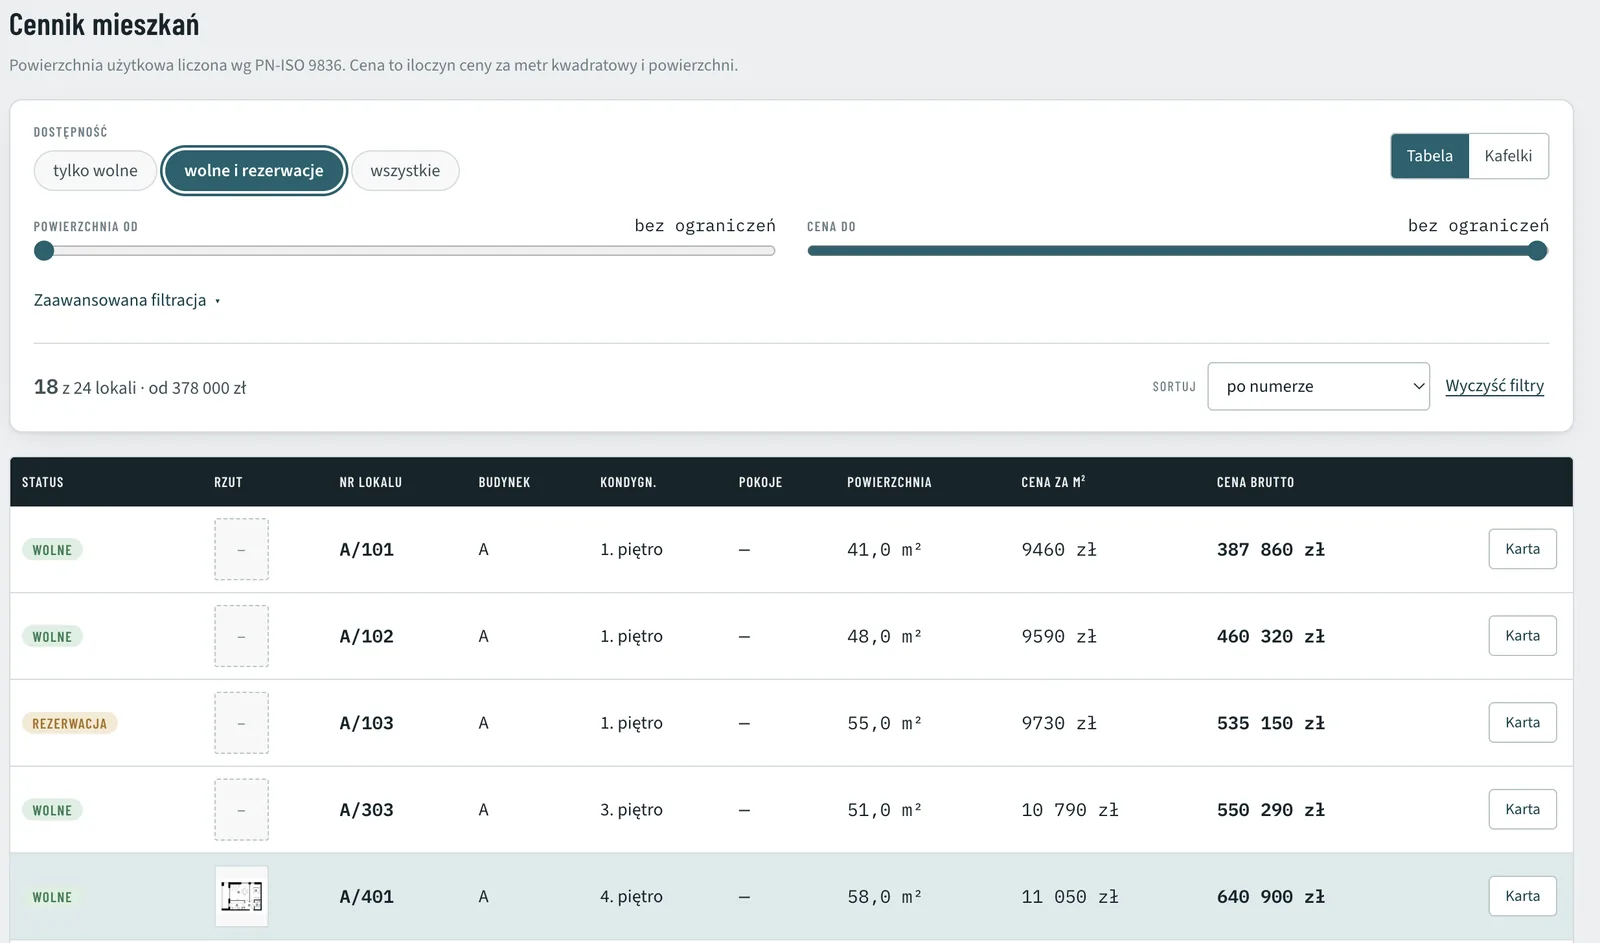Click the CENA ZA M² column header

coord(1053,482)
